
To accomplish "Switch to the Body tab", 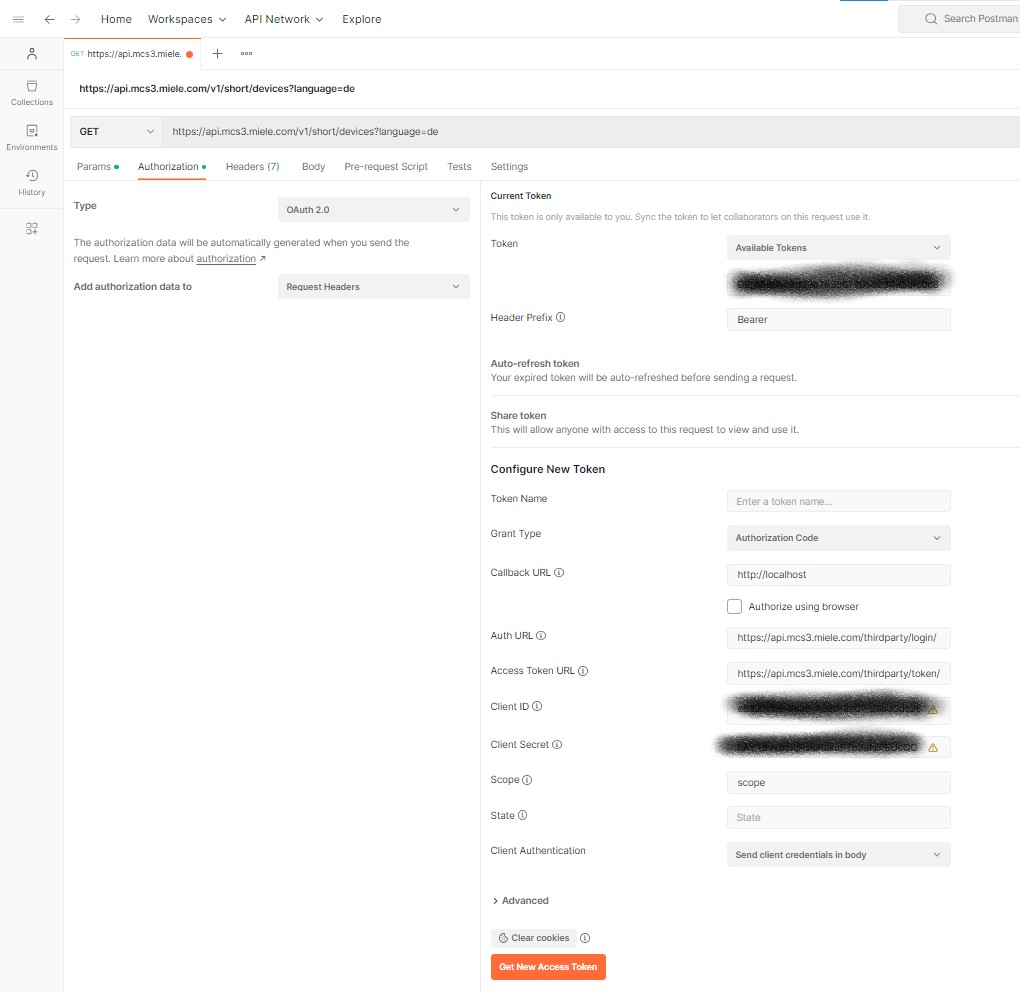I will click(x=313, y=167).
